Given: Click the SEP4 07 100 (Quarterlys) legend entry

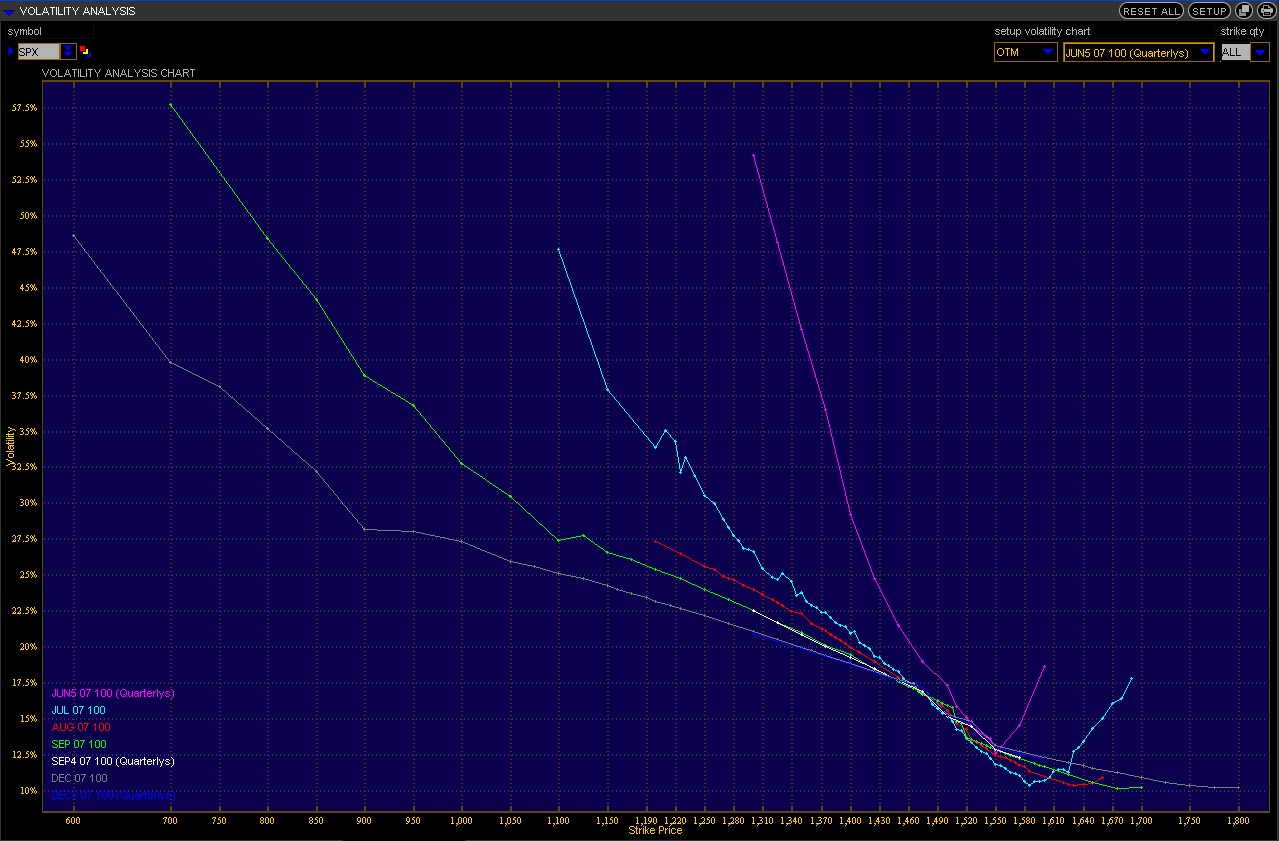Looking at the screenshot, I should click(x=112, y=761).
